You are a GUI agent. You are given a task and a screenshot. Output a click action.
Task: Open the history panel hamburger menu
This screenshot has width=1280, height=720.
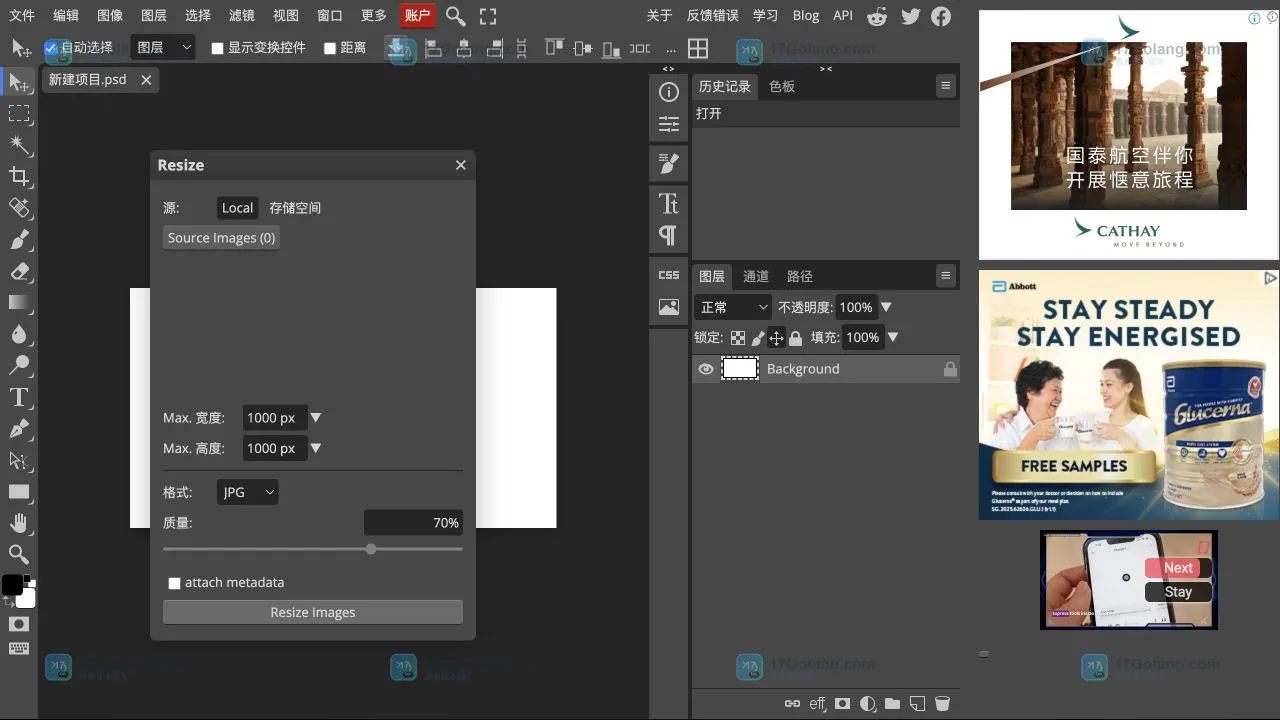tap(946, 86)
